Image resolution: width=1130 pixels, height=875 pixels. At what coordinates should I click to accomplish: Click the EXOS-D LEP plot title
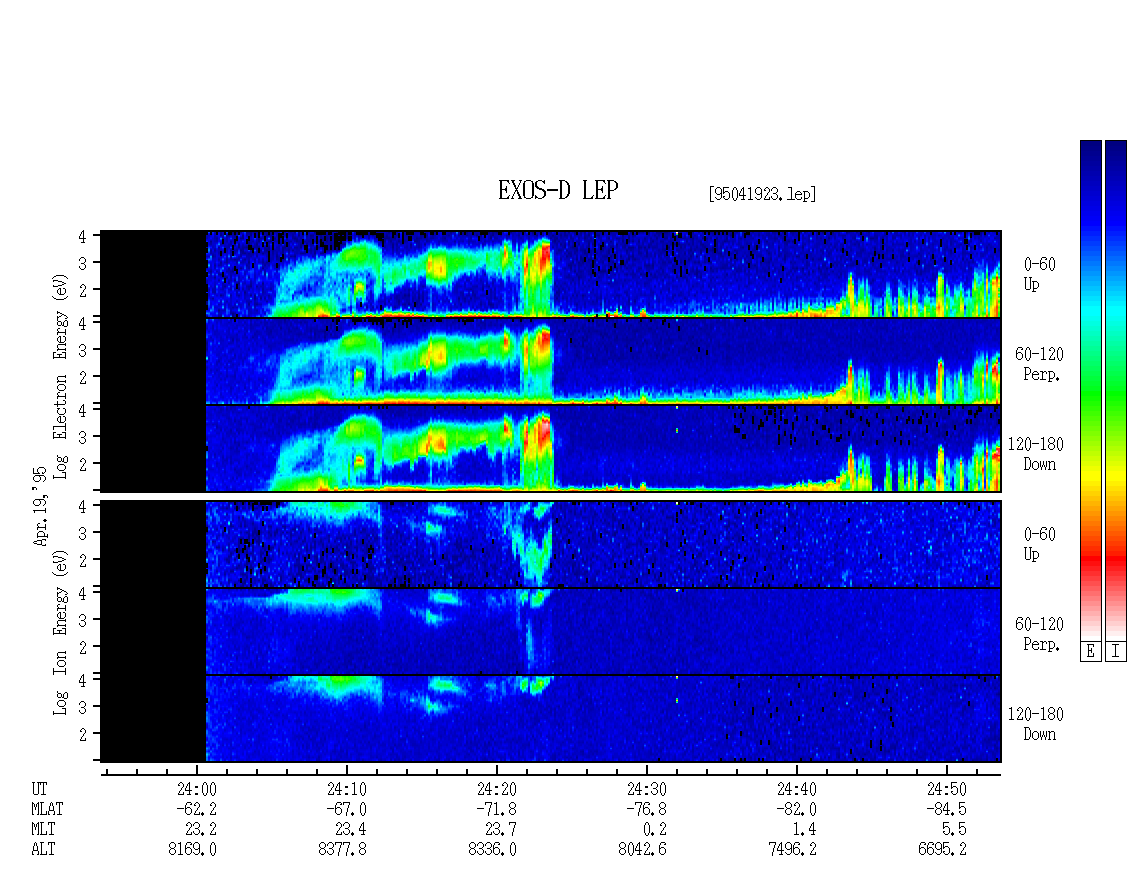[558, 190]
